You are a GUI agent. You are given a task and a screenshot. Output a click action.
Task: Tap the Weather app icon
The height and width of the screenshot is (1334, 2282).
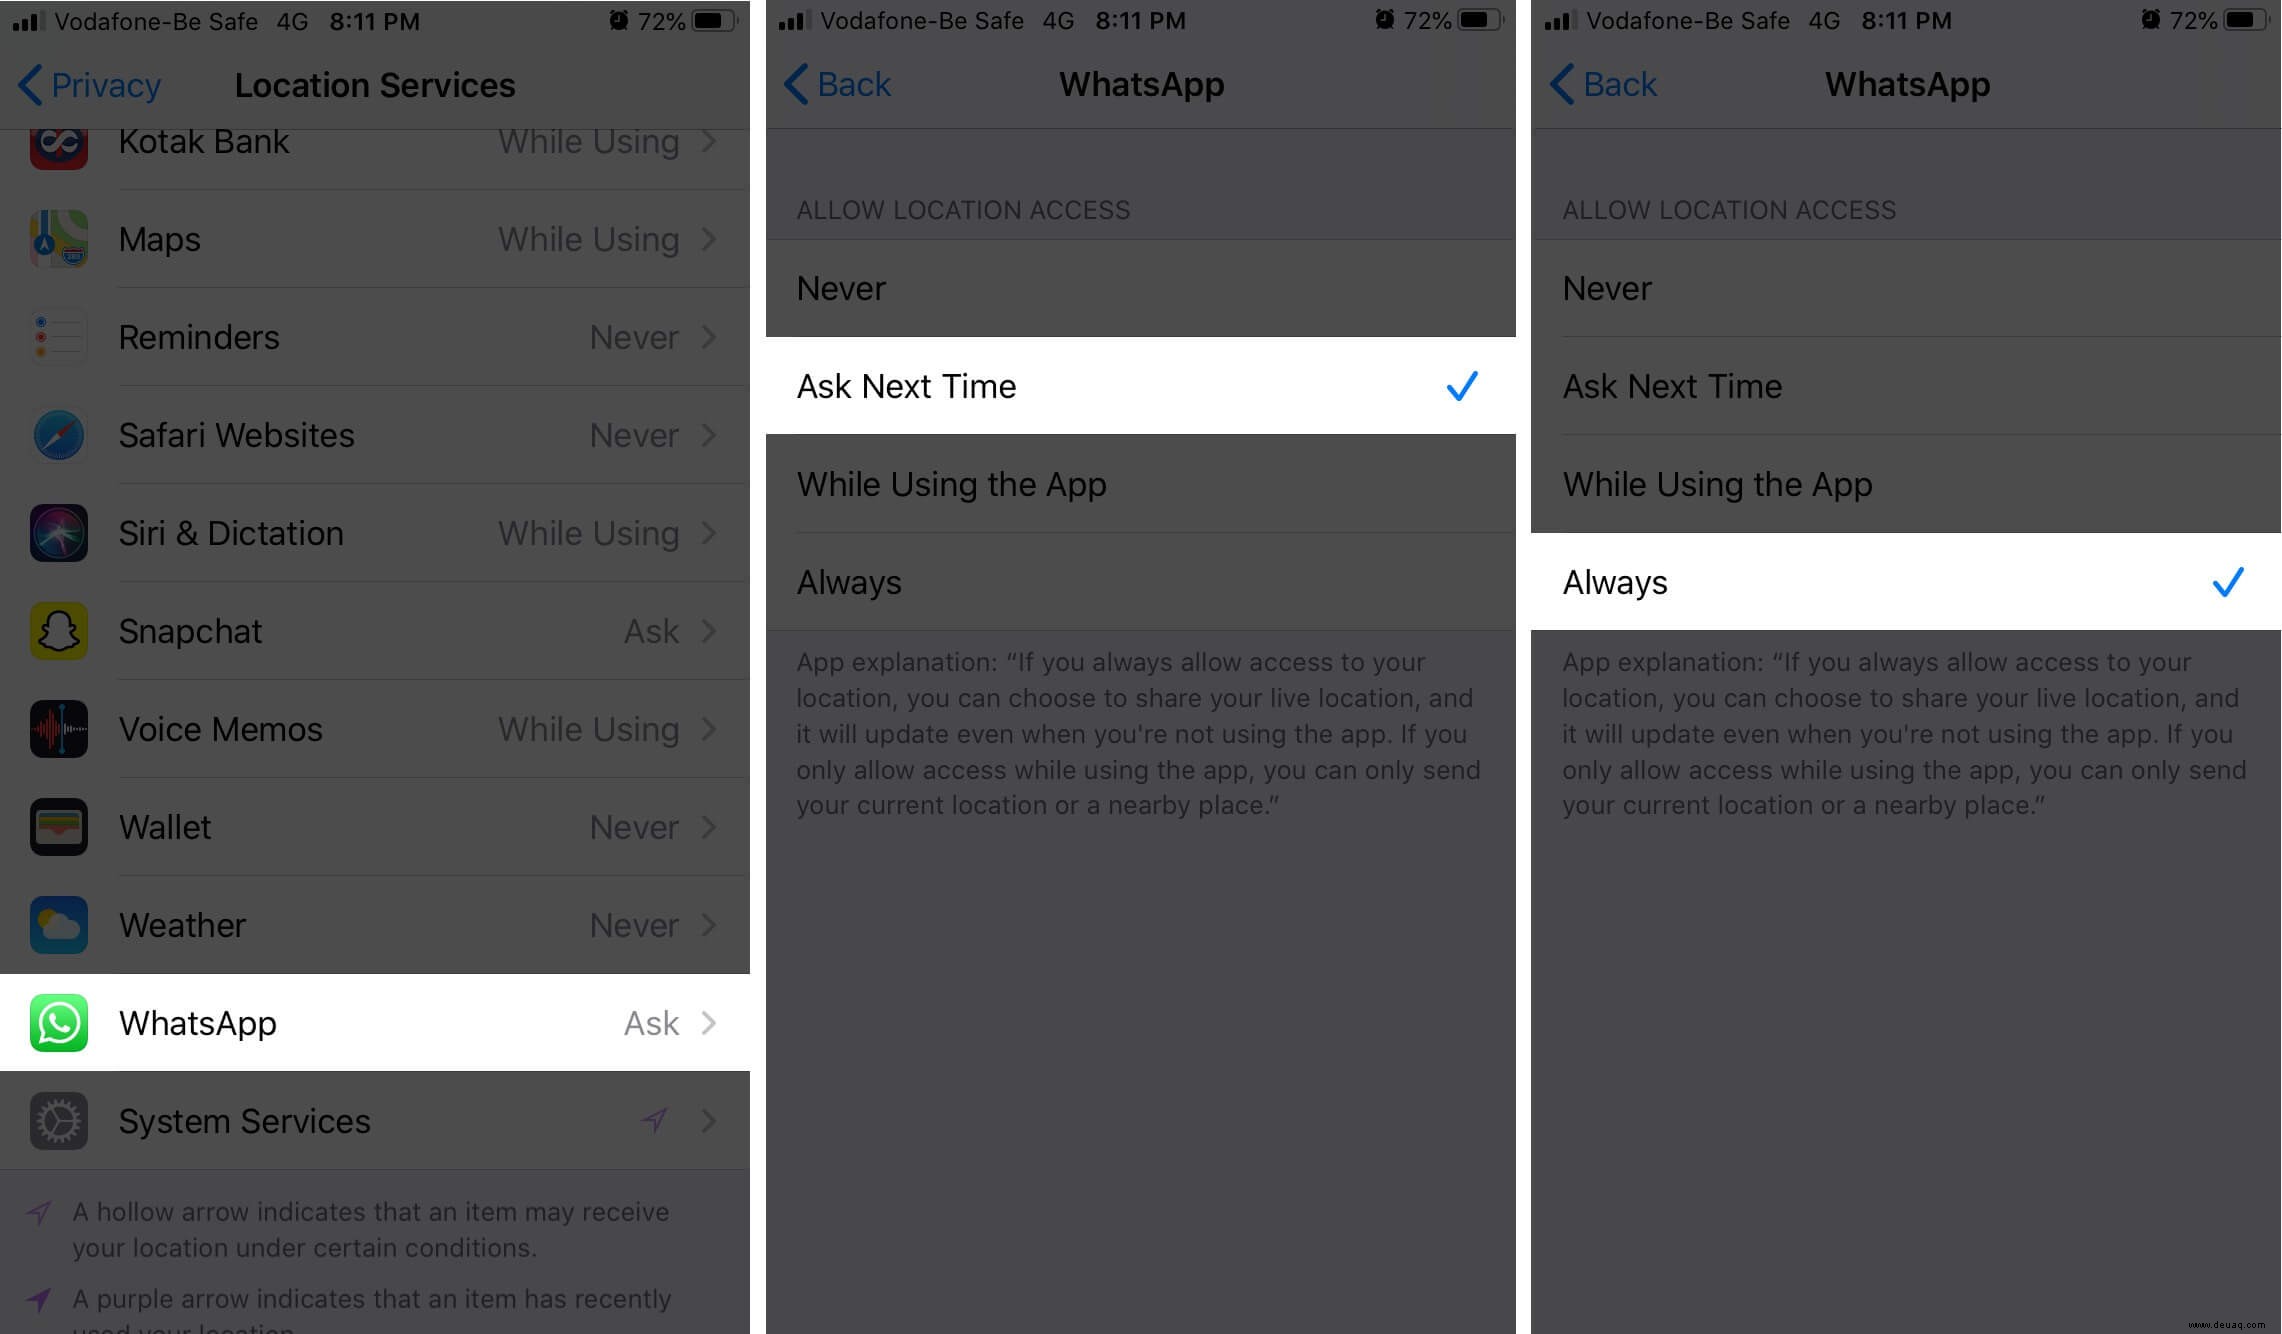[x=57, y=924]
